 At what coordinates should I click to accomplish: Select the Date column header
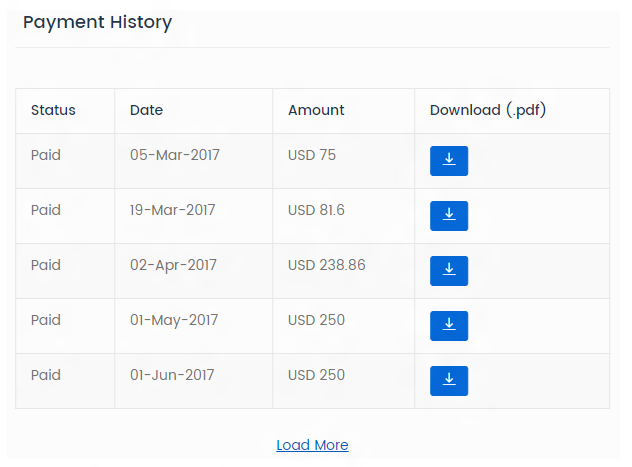pos(146,110)
